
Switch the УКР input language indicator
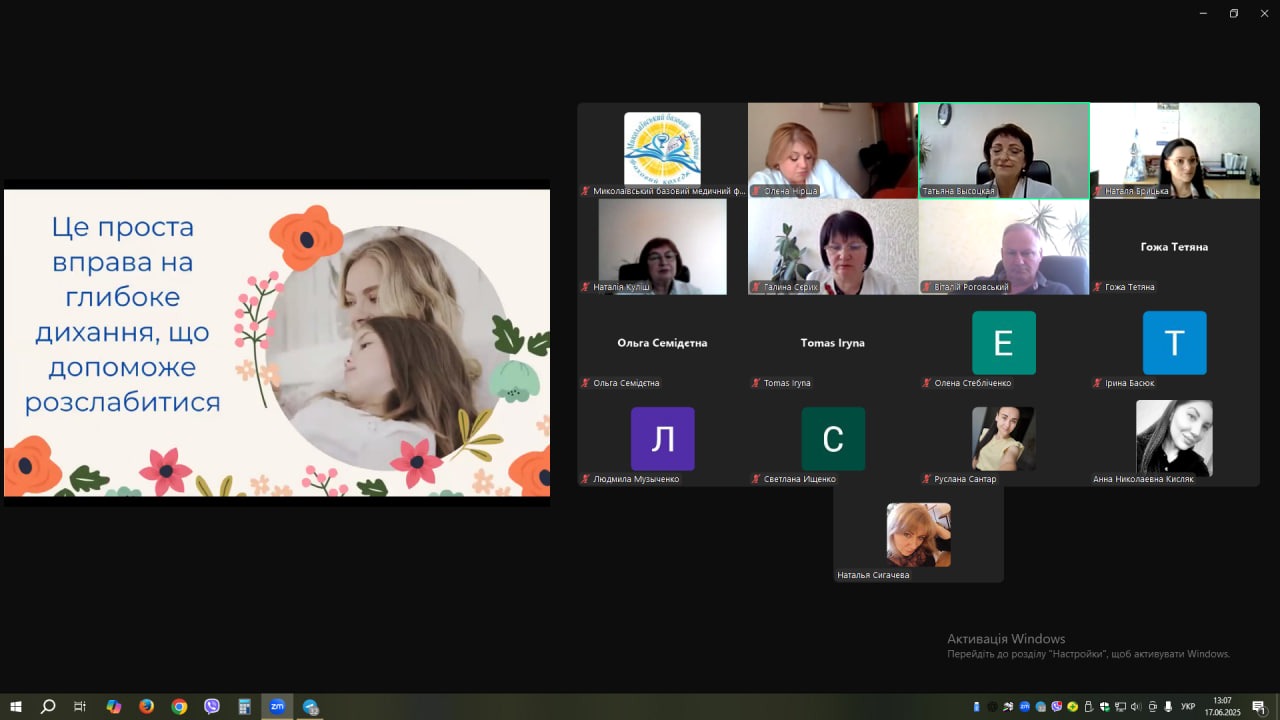click(1188, 707)
